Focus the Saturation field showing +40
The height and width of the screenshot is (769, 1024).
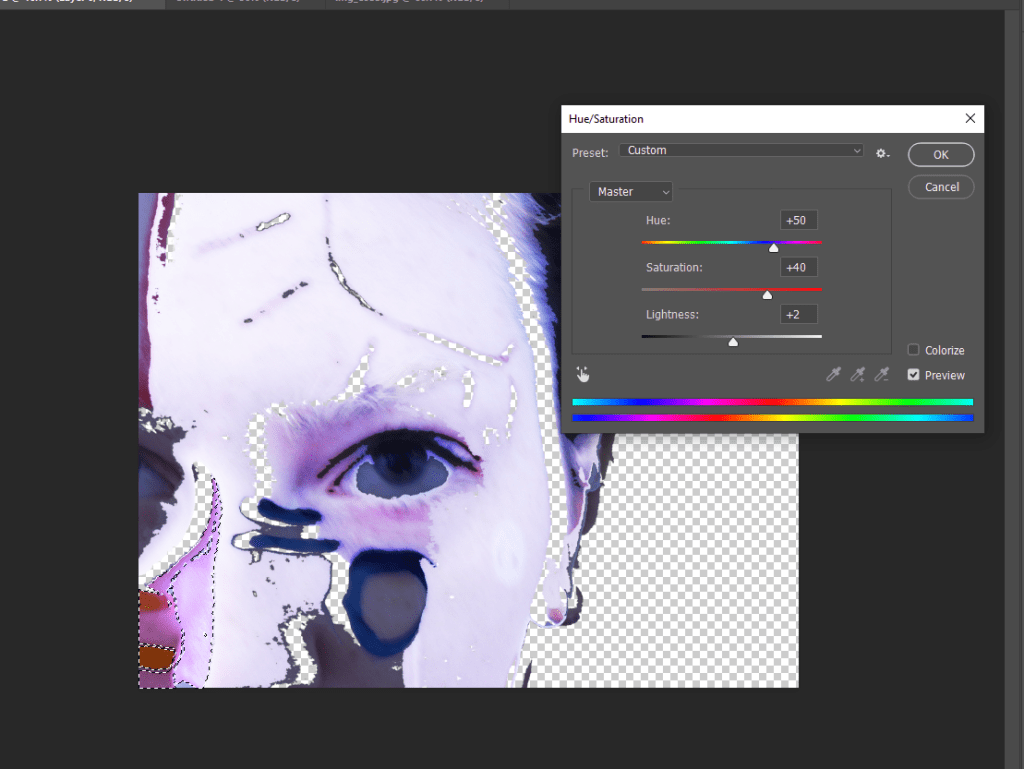point(799,267)
